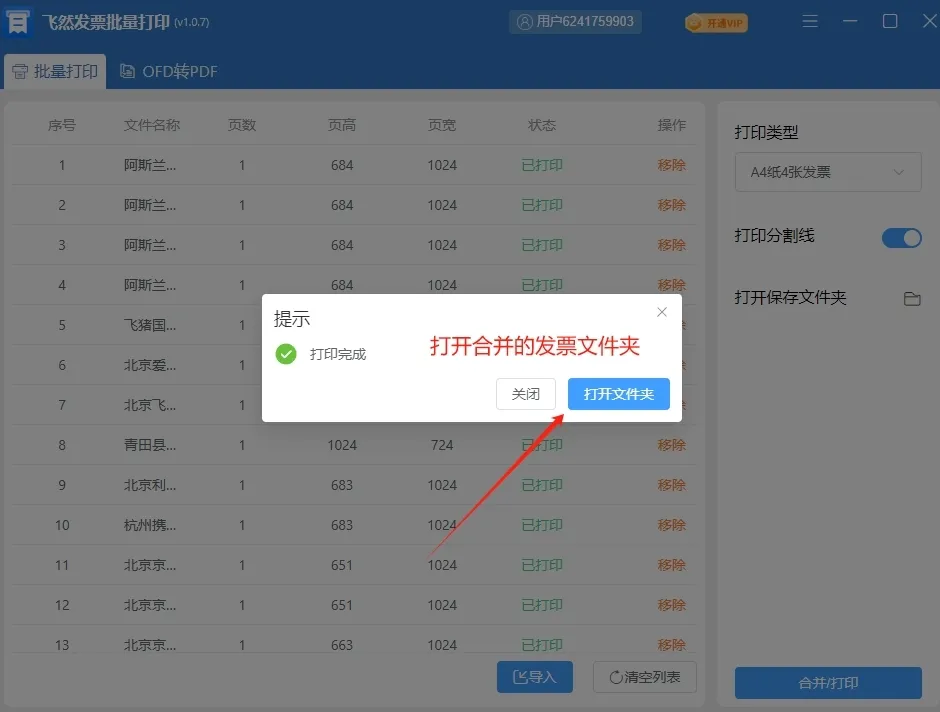Screen dimensions: 940x712
Task: Click page height 663 in row 13
Action: tap(342, 645)
